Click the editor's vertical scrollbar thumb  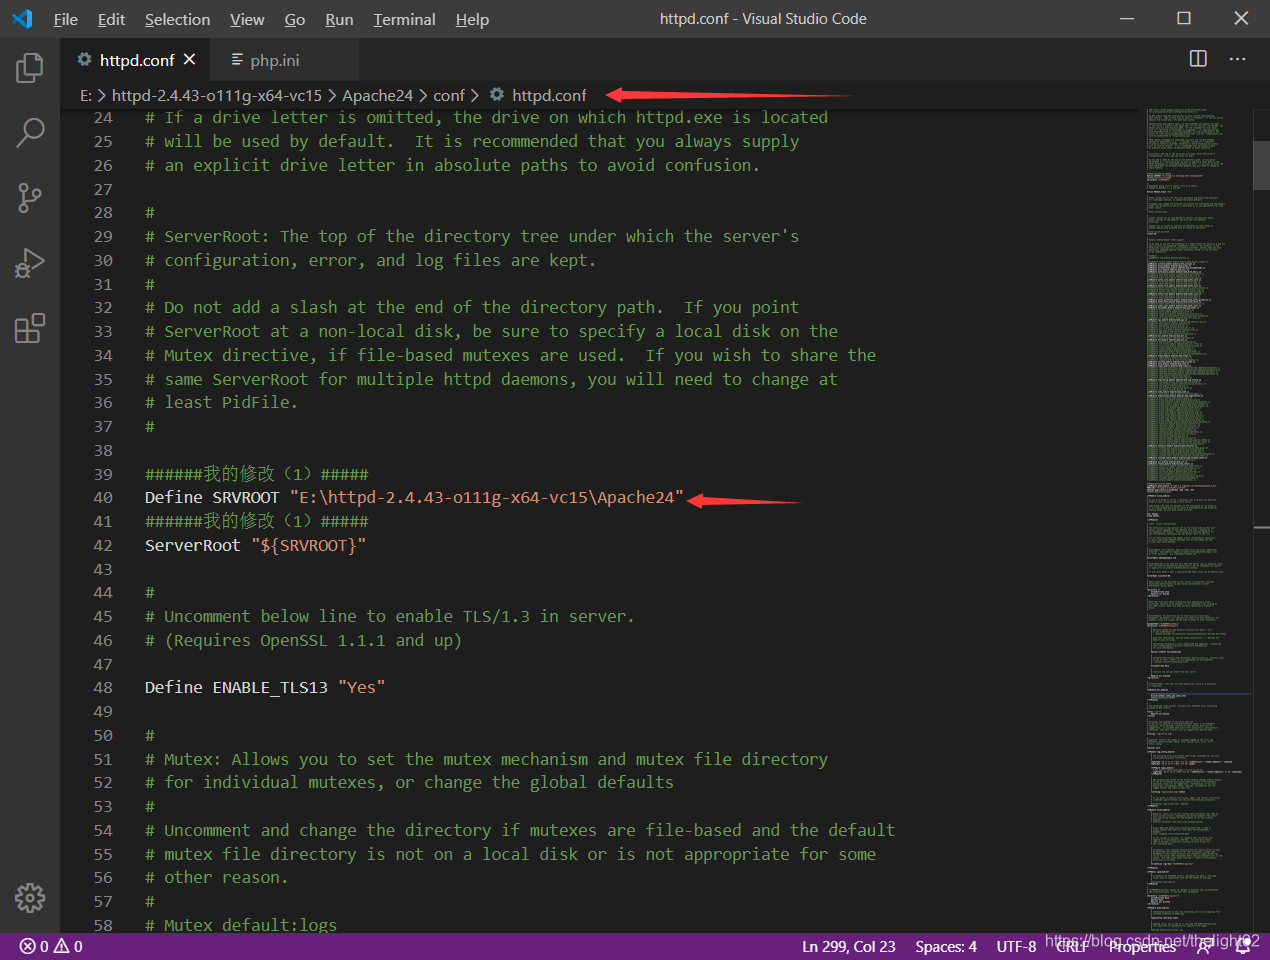[x=1261, y=165]
